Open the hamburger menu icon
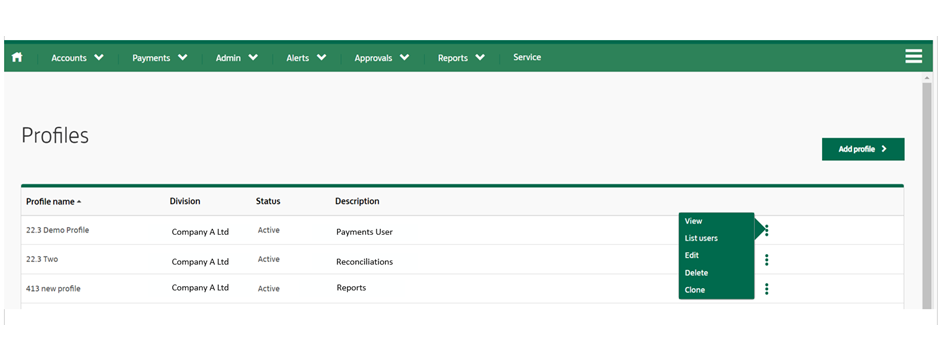The width and height of the screenshot is (940, 360). tap(914, 56)
